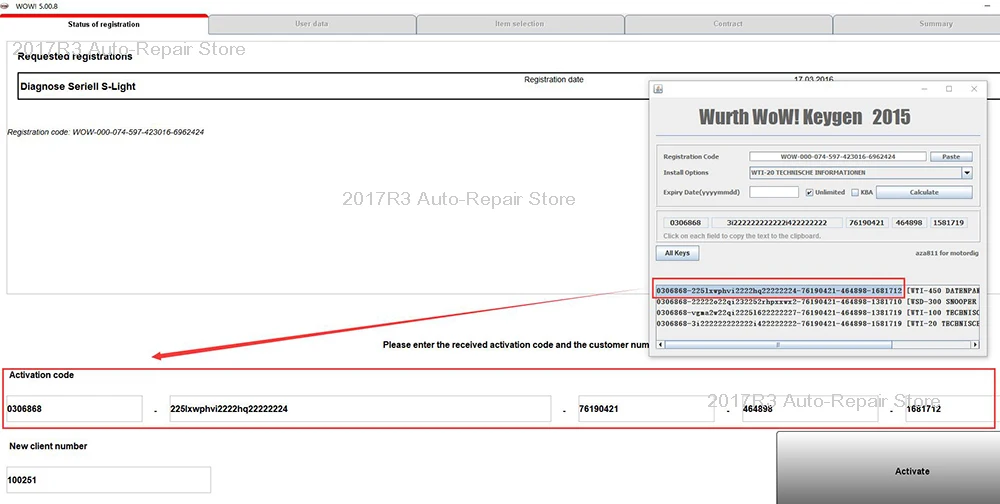
Task: Select the Status of registration tab
Action: coord(104,24)
